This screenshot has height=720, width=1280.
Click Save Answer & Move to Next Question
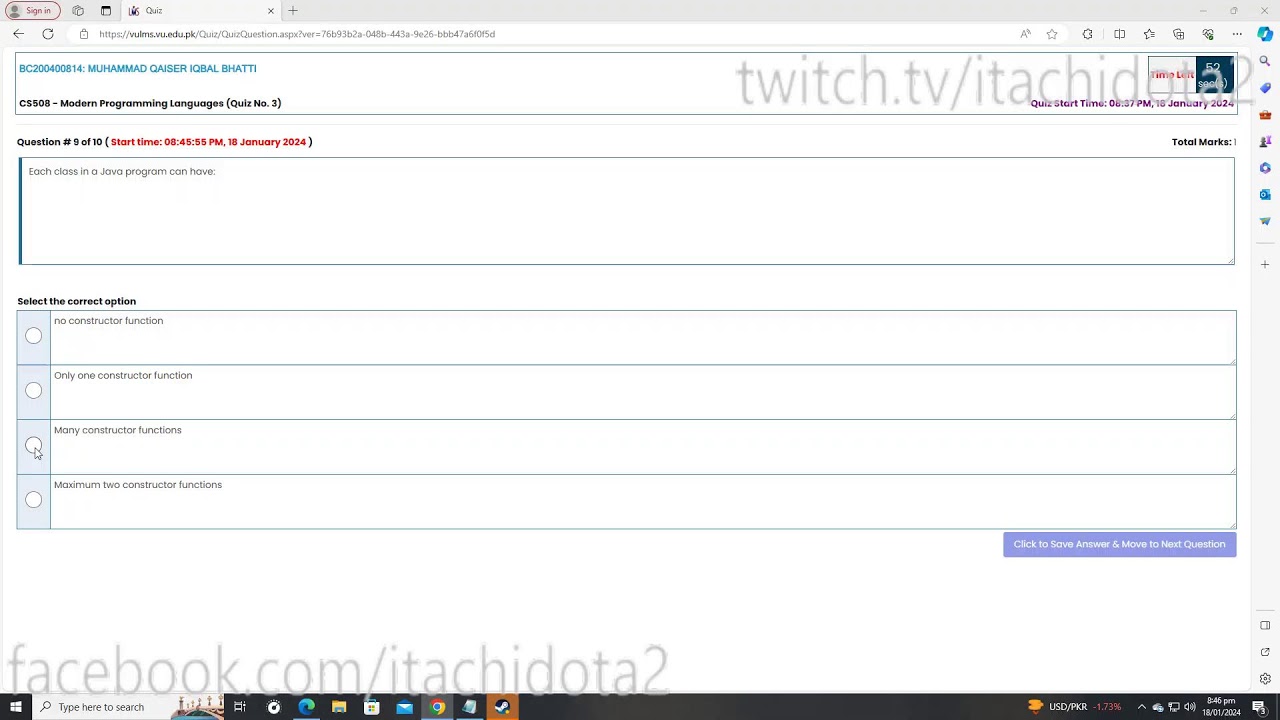click(x=1119, y=544)
